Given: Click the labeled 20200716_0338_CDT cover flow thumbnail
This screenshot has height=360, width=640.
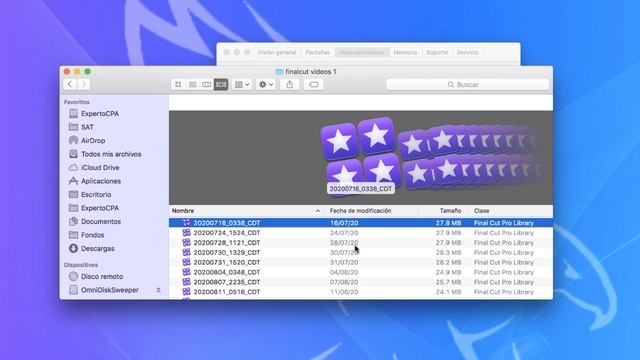Looking at the screenshot, I should pos(360,157).
